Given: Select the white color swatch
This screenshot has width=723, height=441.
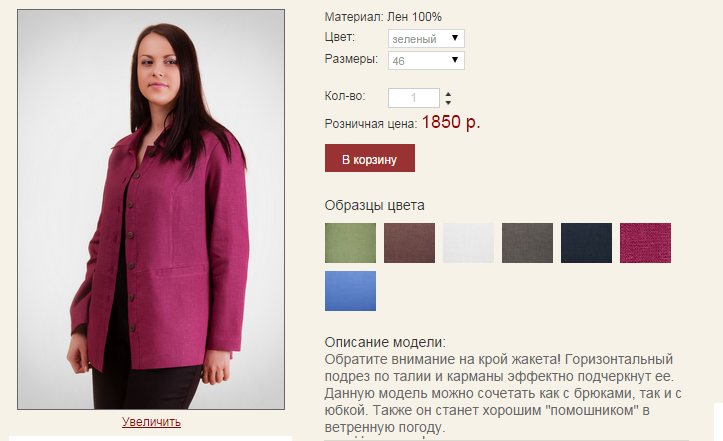Looking at the screenshot, I should (x=468, y=243).
